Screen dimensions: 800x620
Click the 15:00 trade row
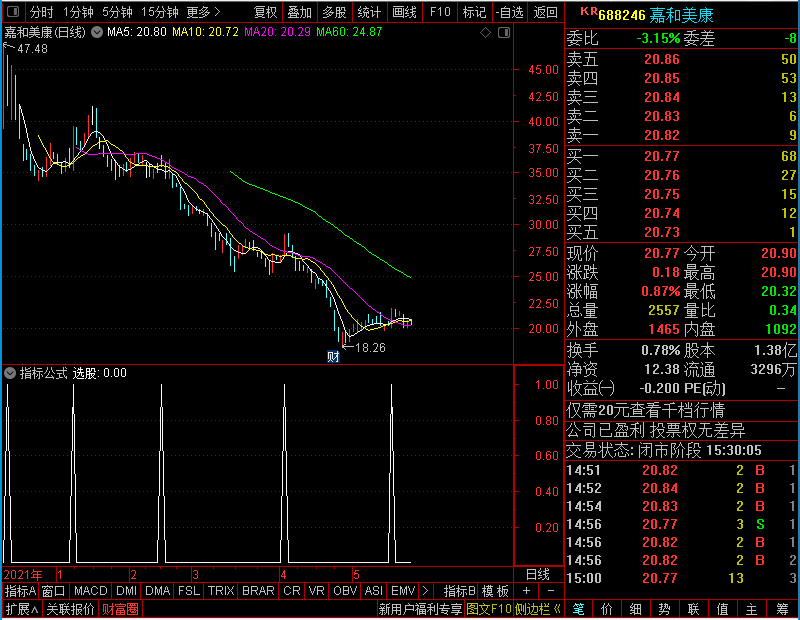pos(682,579)
